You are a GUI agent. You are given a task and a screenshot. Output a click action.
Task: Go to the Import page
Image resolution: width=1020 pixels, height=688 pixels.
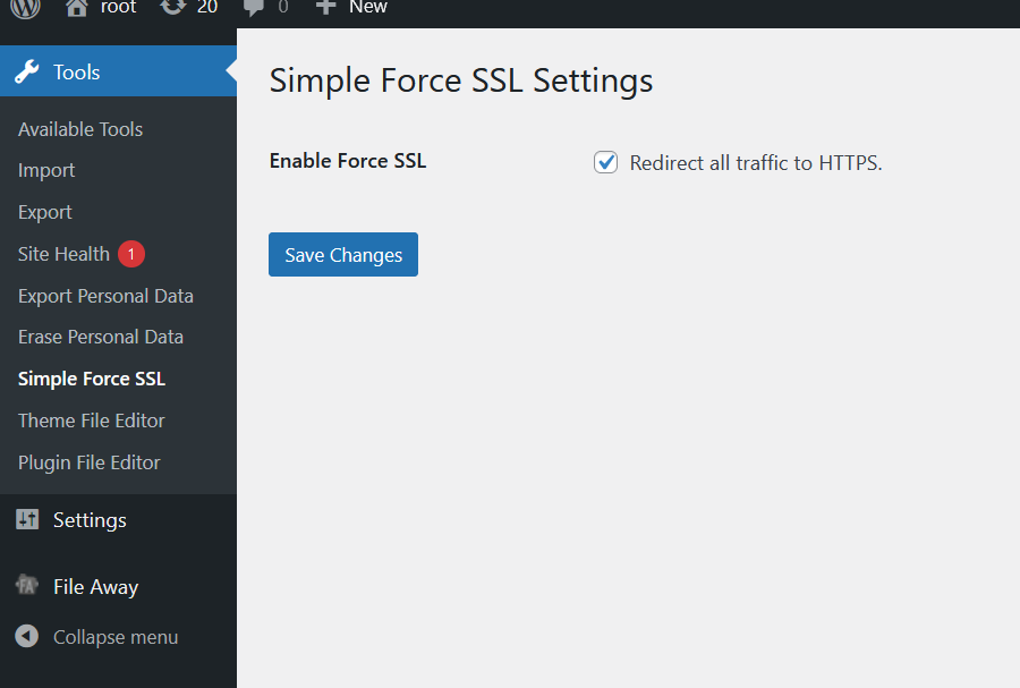pyautogui.click(x=46, y=170)
